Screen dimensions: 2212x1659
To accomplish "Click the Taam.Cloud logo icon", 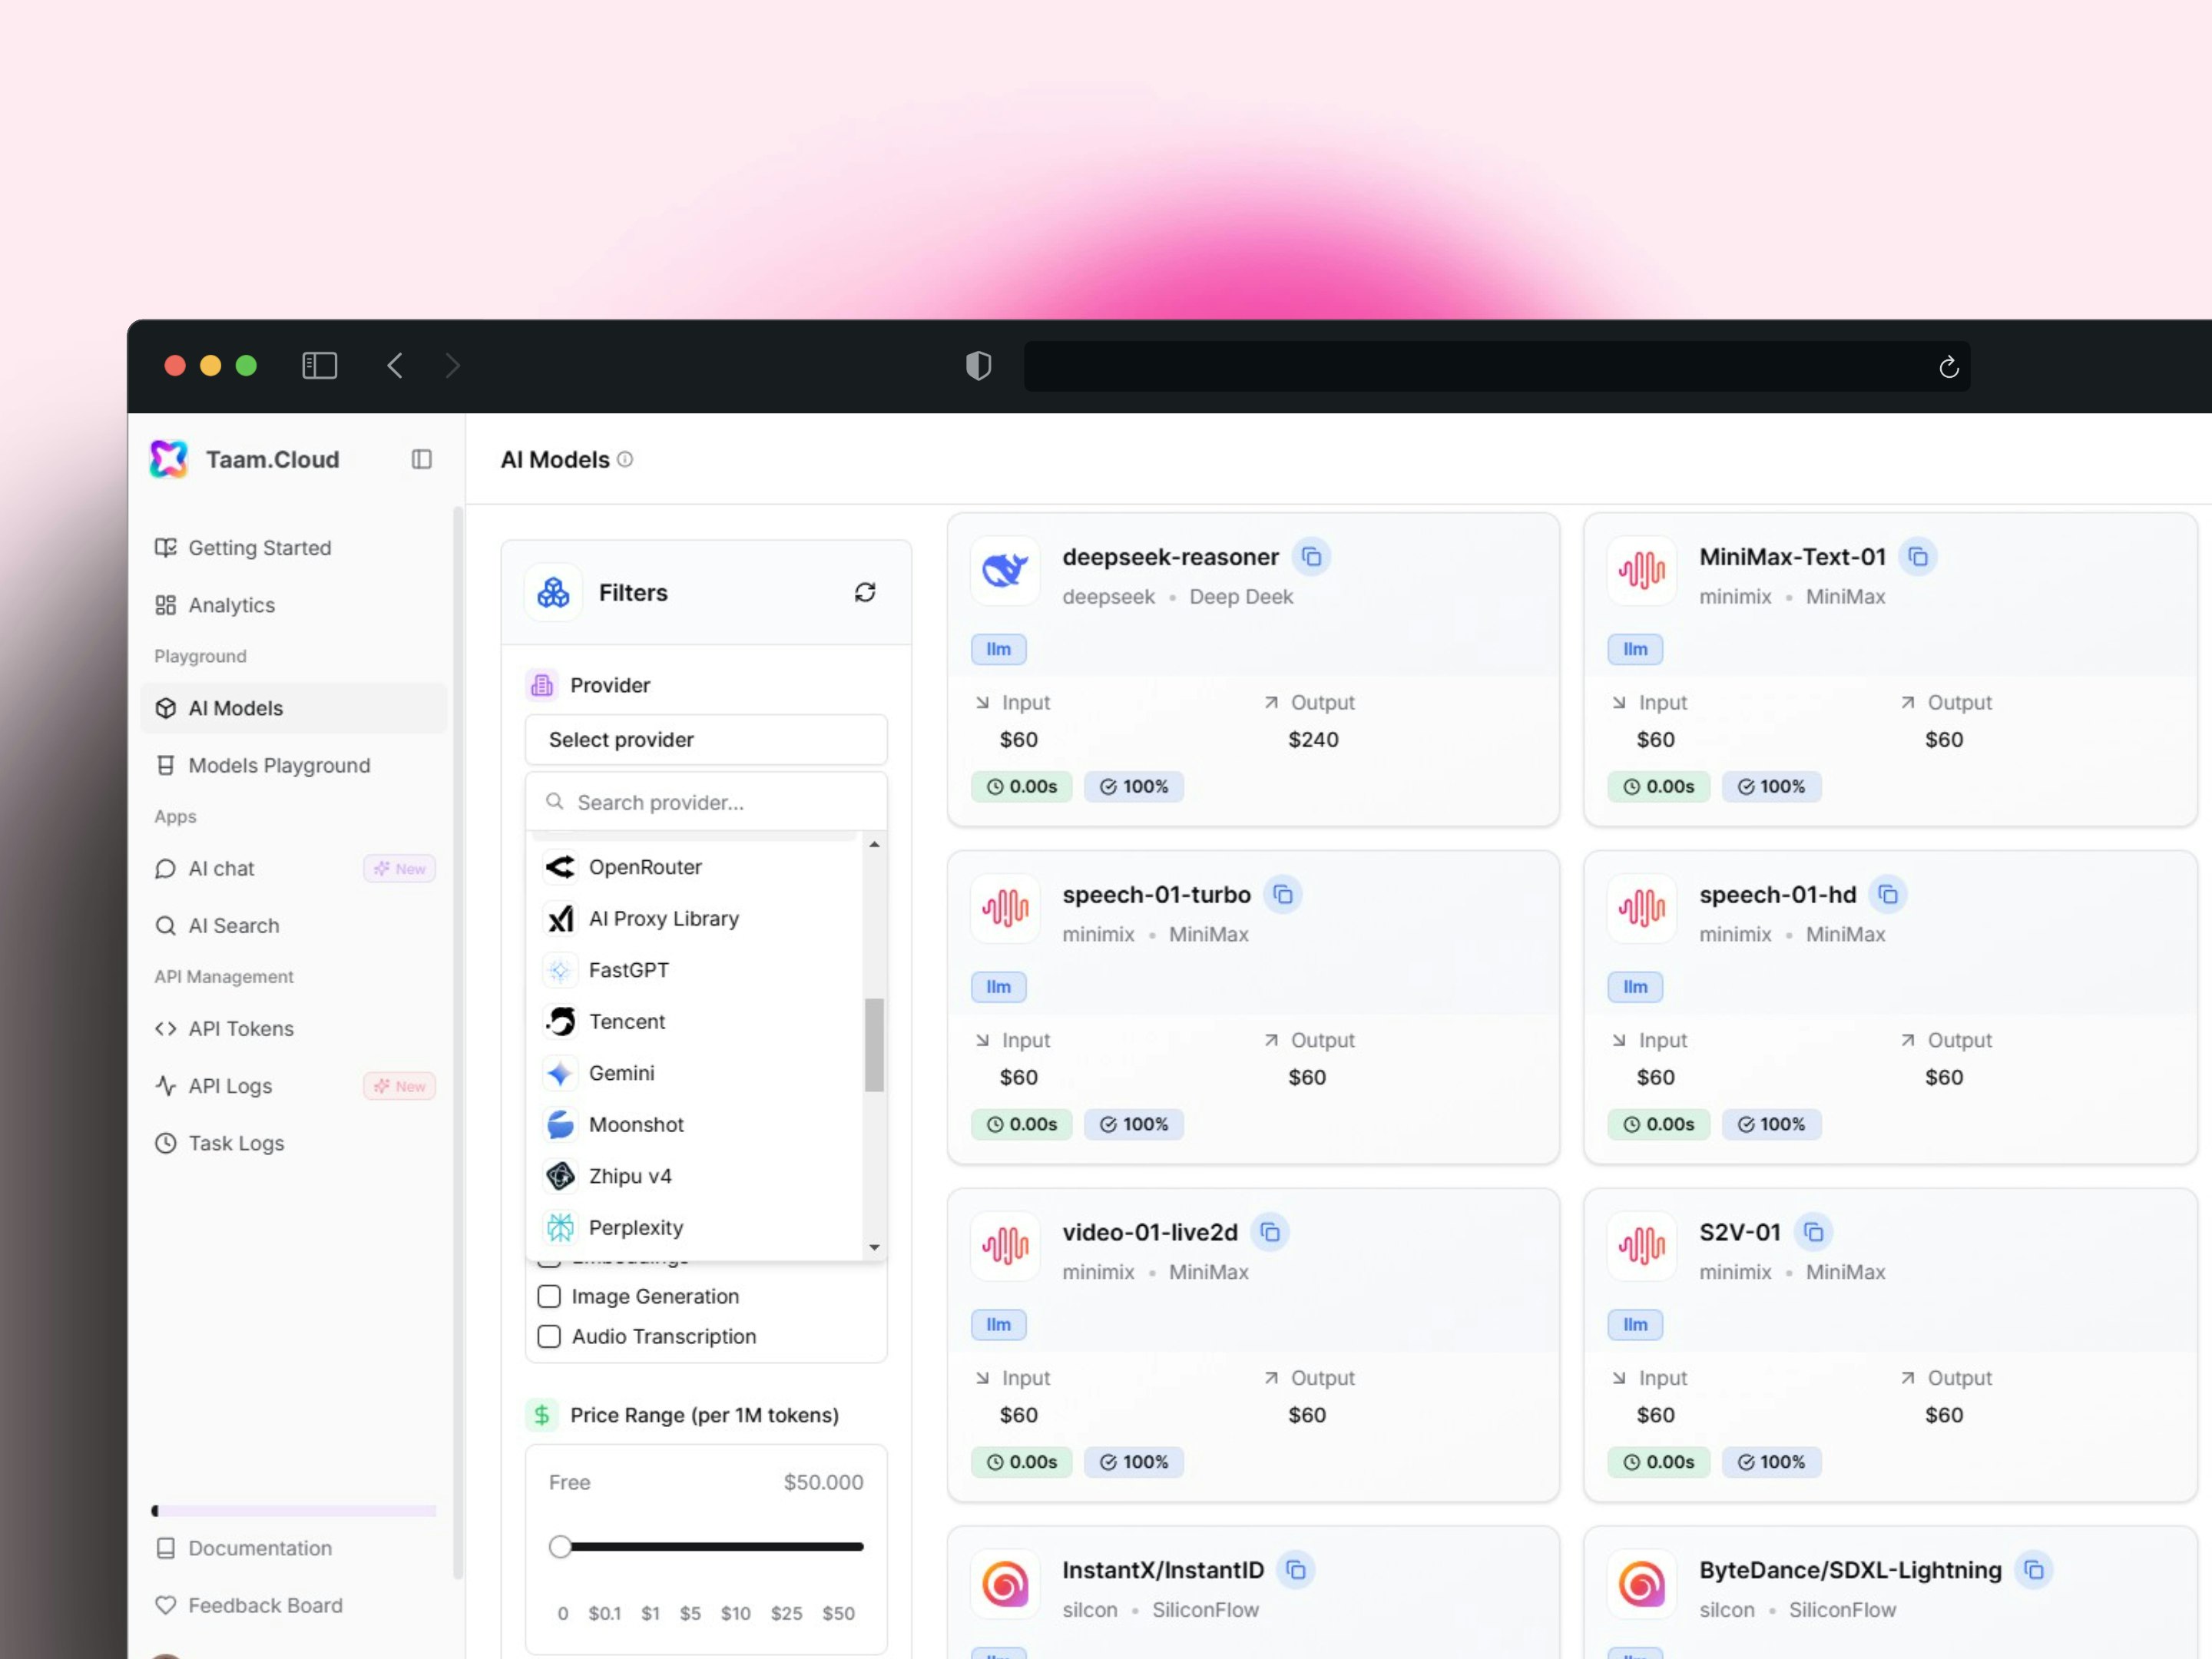I will pos(168,459).
